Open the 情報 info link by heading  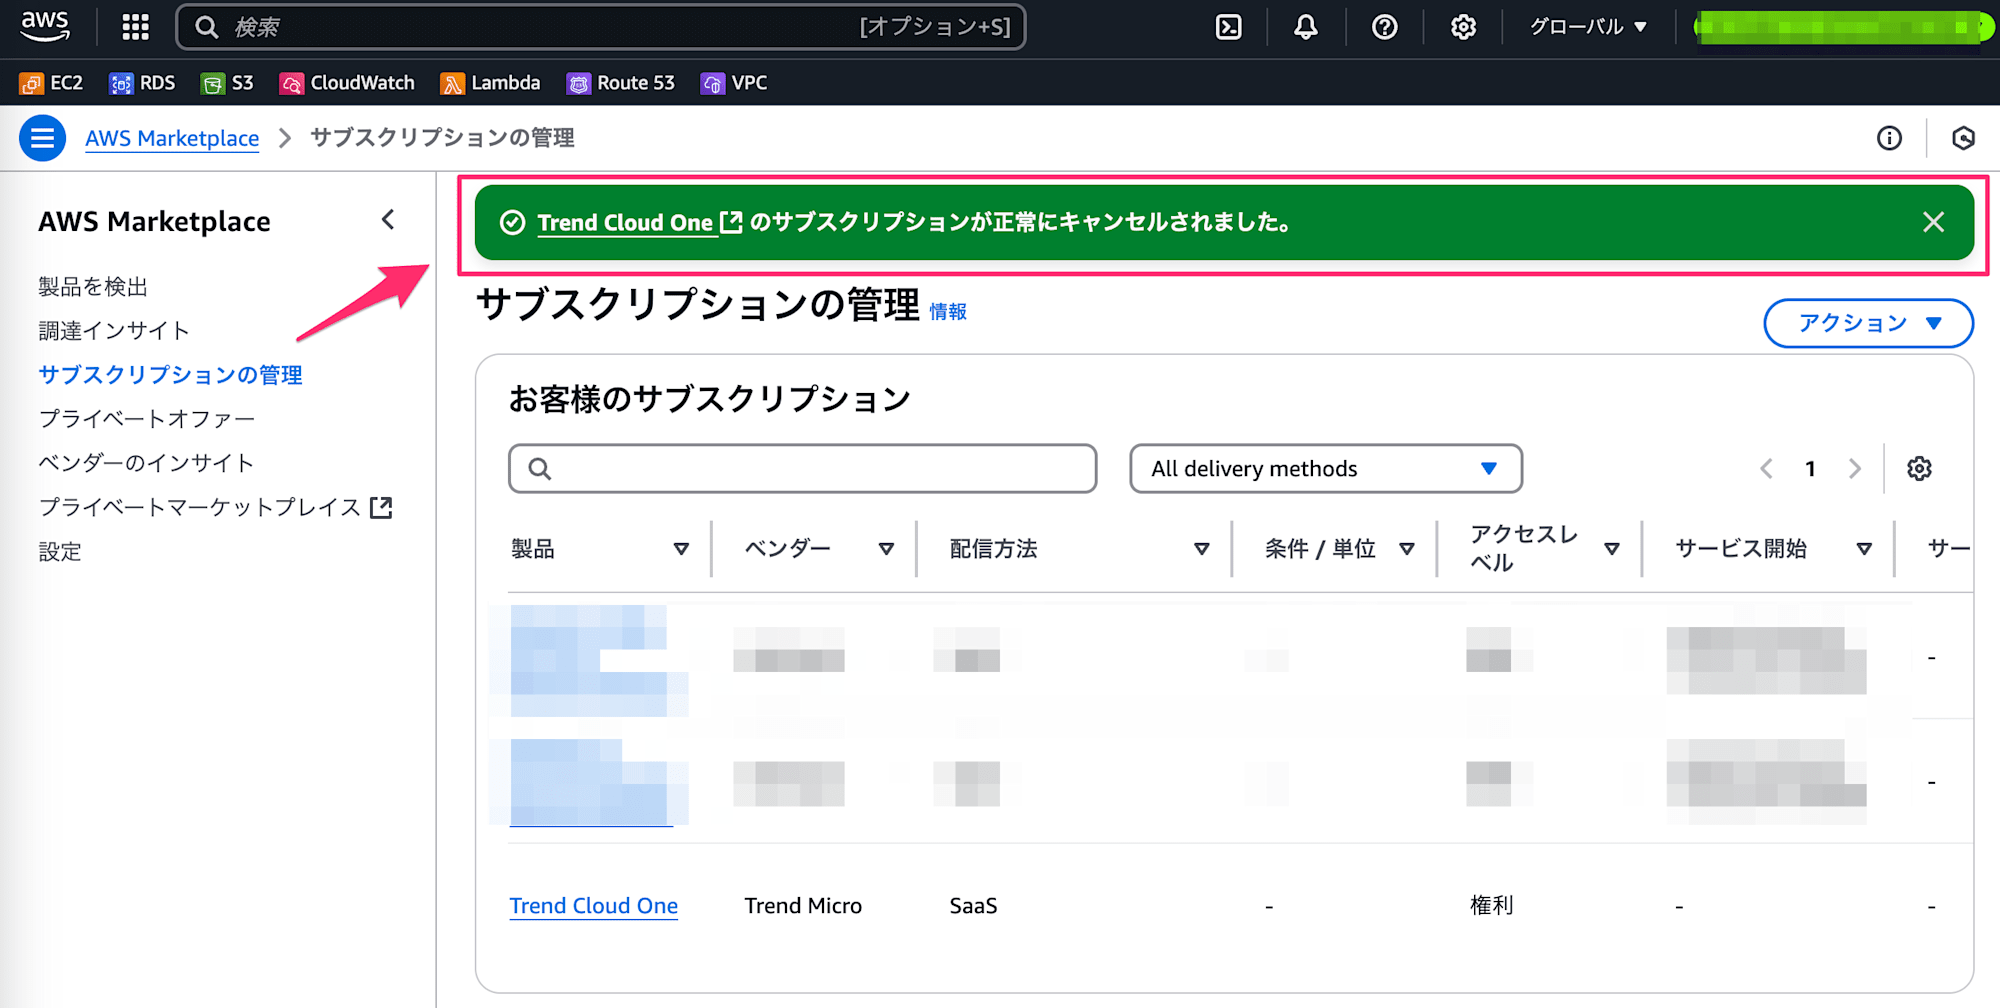tap(948, 312)
